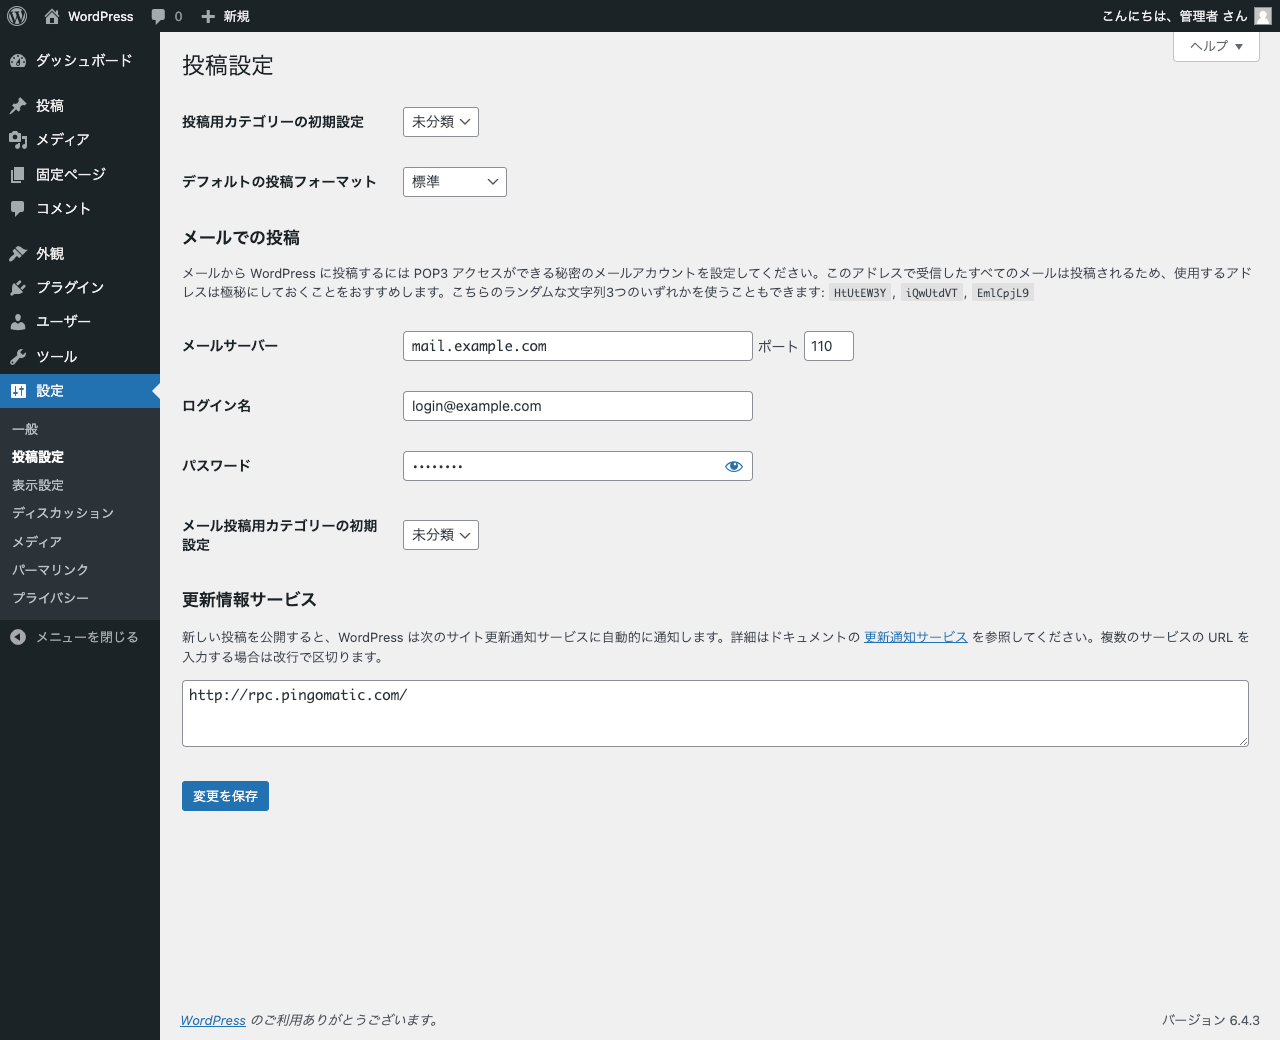Viewport: 1280px width, 1040px height.
Task: Open 投稿用カテゴリーの初期設定 dropdown
Action: click(x=441, y=122)
